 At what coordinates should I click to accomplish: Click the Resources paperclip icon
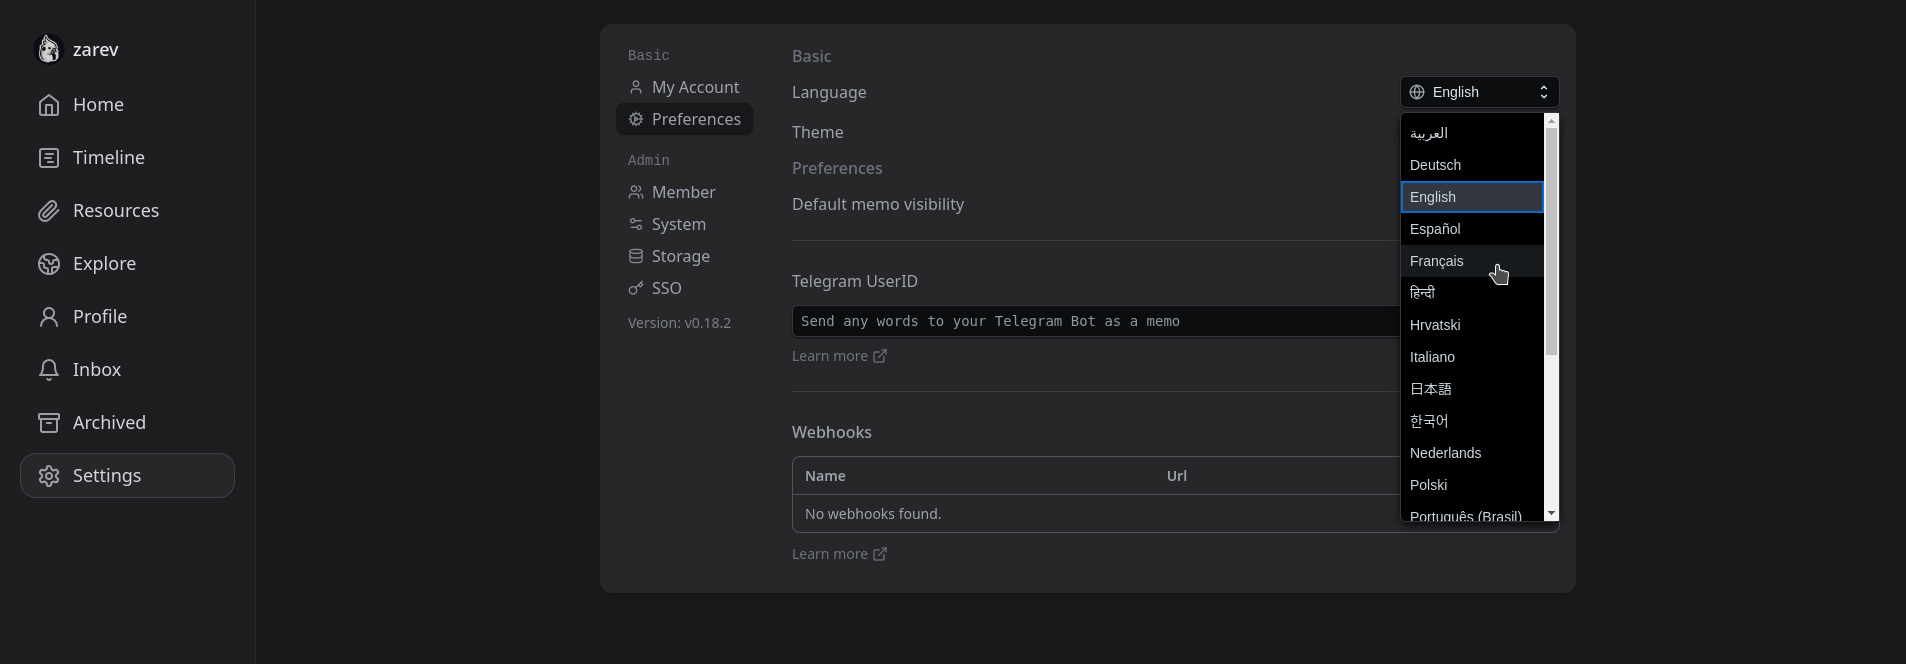click(x=49, y=211)
